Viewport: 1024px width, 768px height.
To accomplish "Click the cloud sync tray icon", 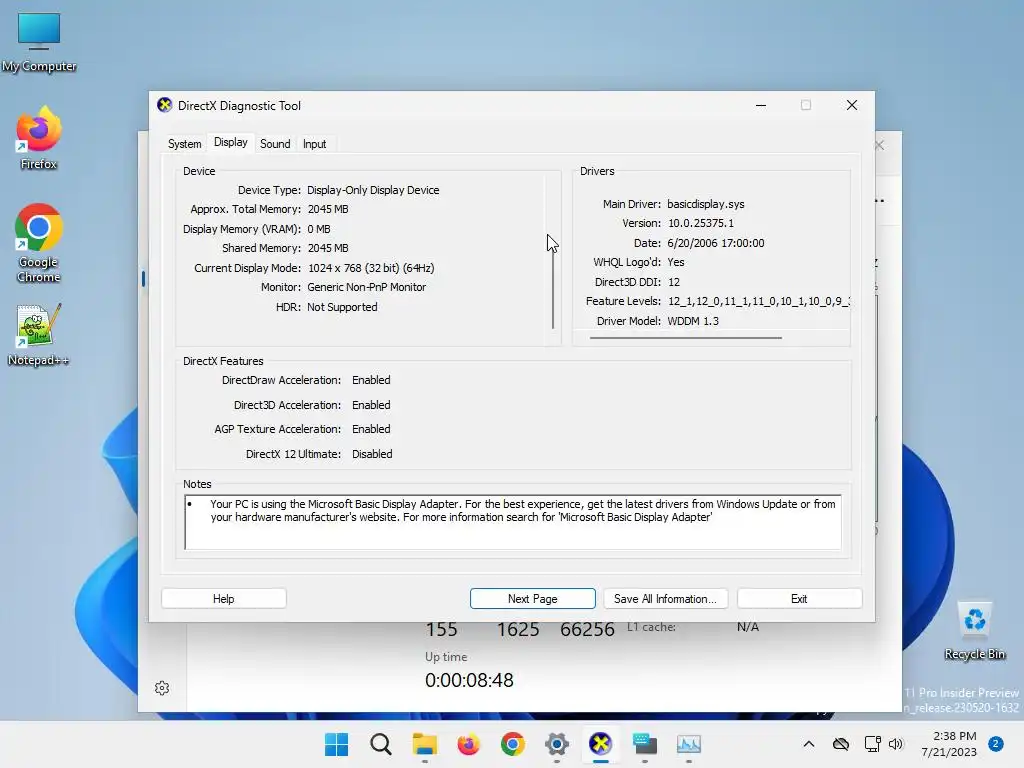I will pos(841,744).
